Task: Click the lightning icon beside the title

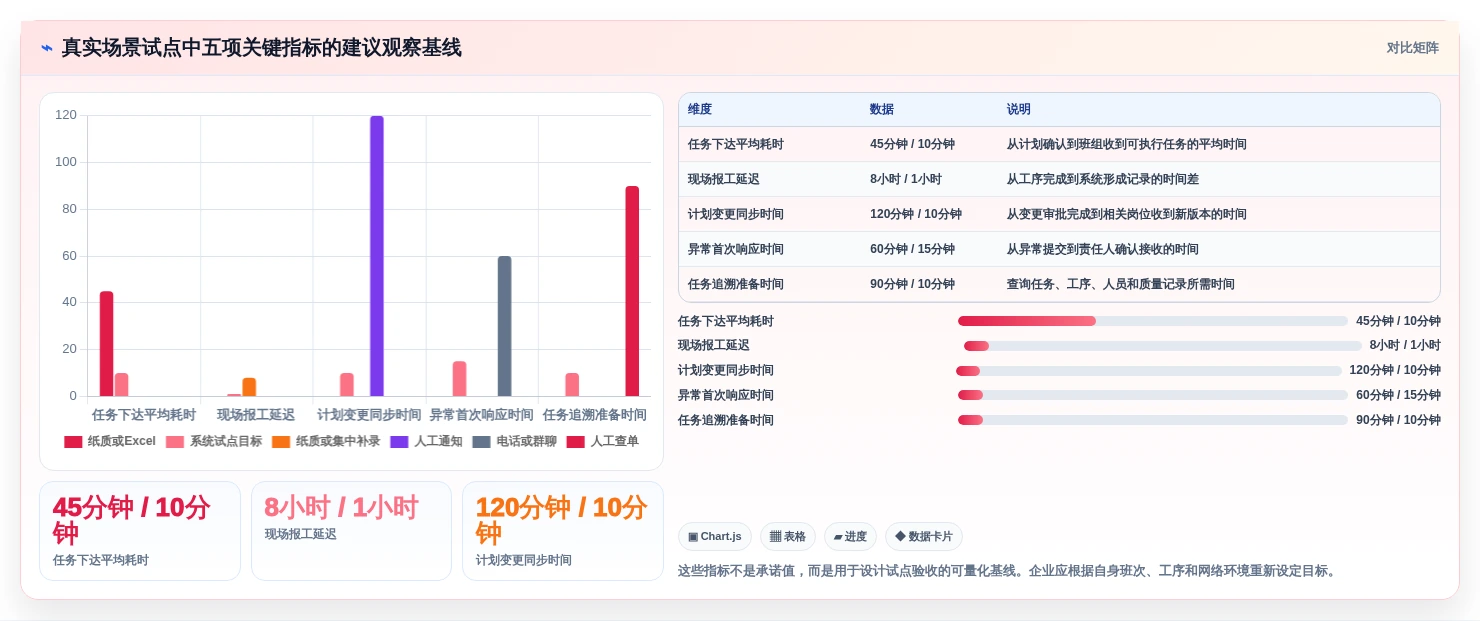Action: click(47, 48)
